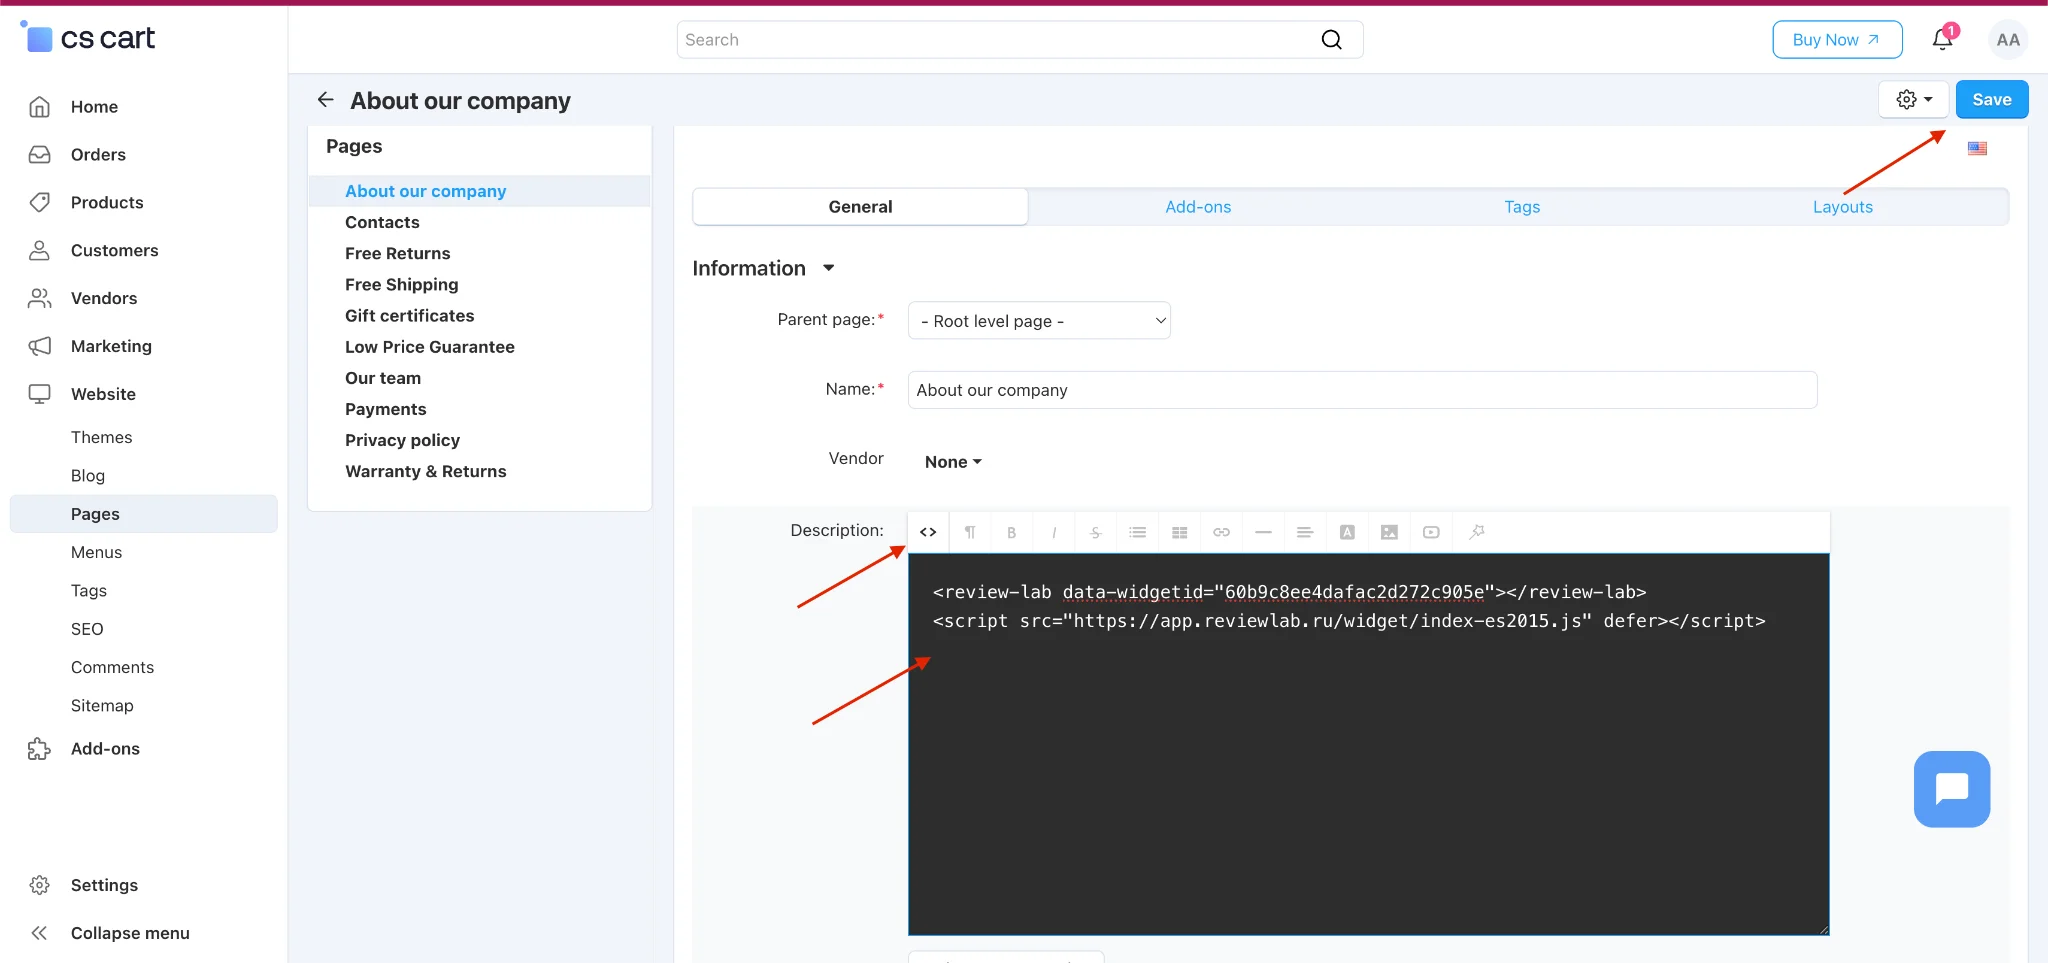Apply bold formatting in description editor

[1012, 532]
